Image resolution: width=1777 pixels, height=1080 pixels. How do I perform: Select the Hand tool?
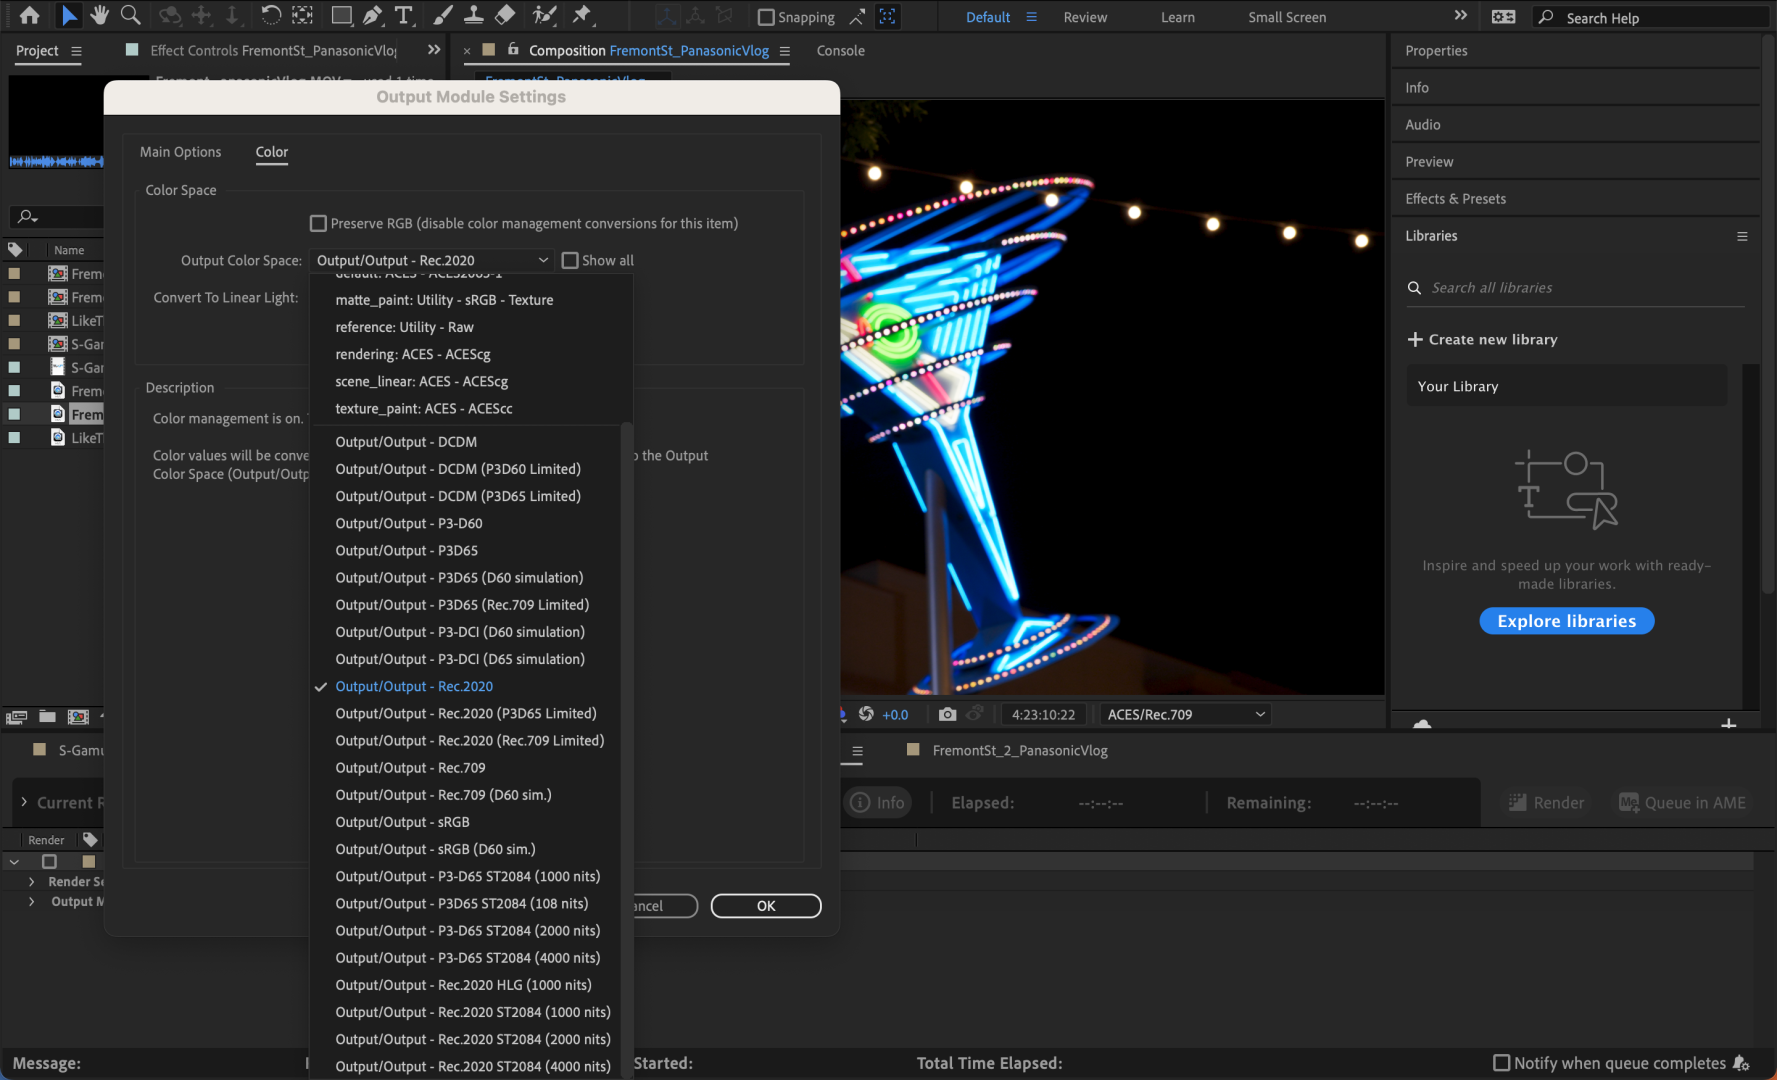(99, 15)
